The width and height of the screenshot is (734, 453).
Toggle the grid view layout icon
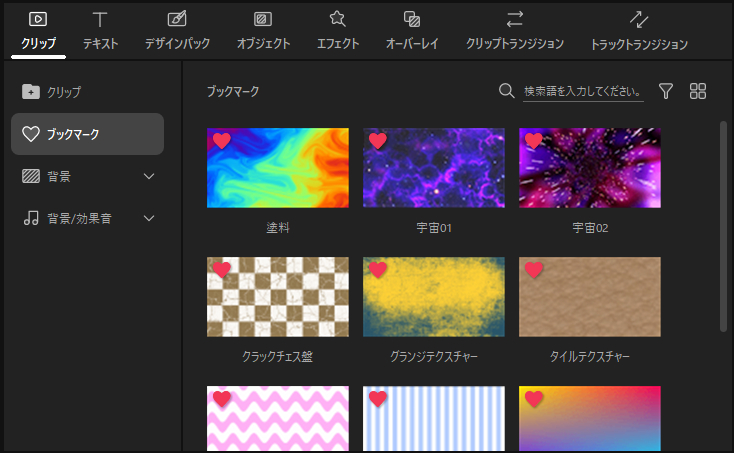[698, 91]
